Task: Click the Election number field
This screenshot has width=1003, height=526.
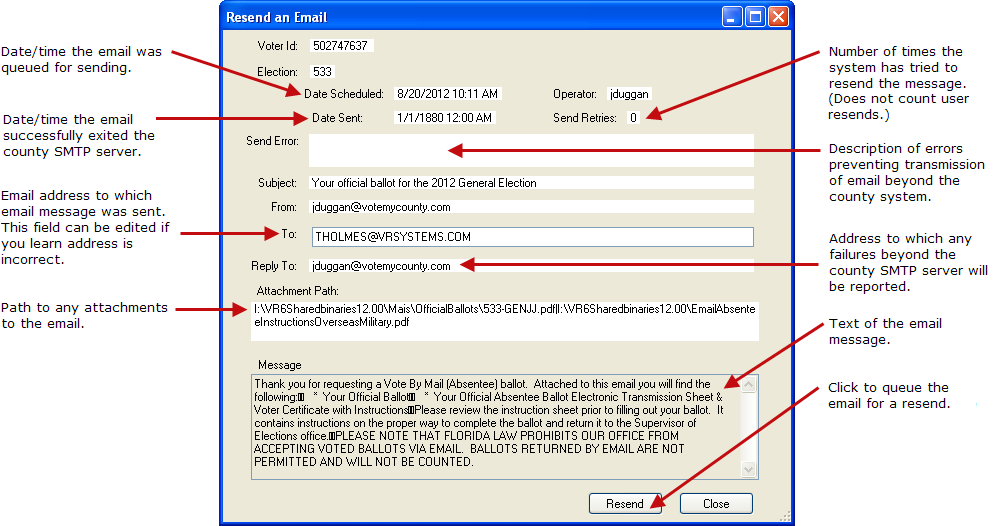Action: pyautogui.click(x=322, y=72)
